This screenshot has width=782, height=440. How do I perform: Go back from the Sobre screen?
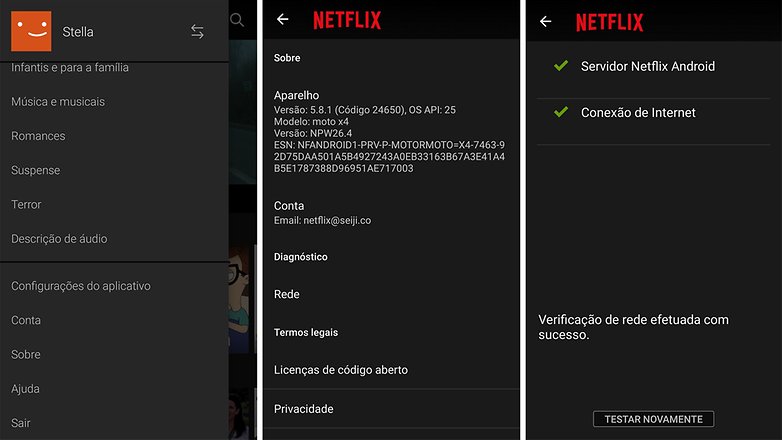[283, 19]
